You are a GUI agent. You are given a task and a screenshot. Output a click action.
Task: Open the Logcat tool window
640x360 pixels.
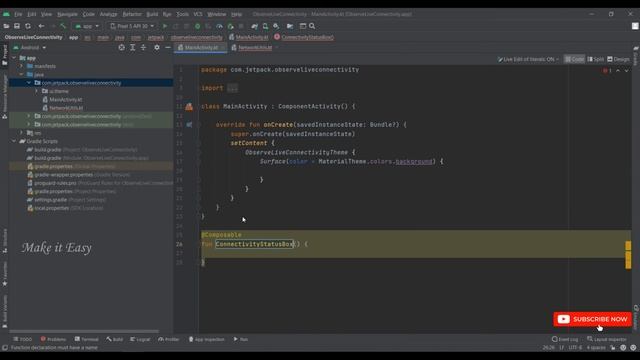(140, 339)
